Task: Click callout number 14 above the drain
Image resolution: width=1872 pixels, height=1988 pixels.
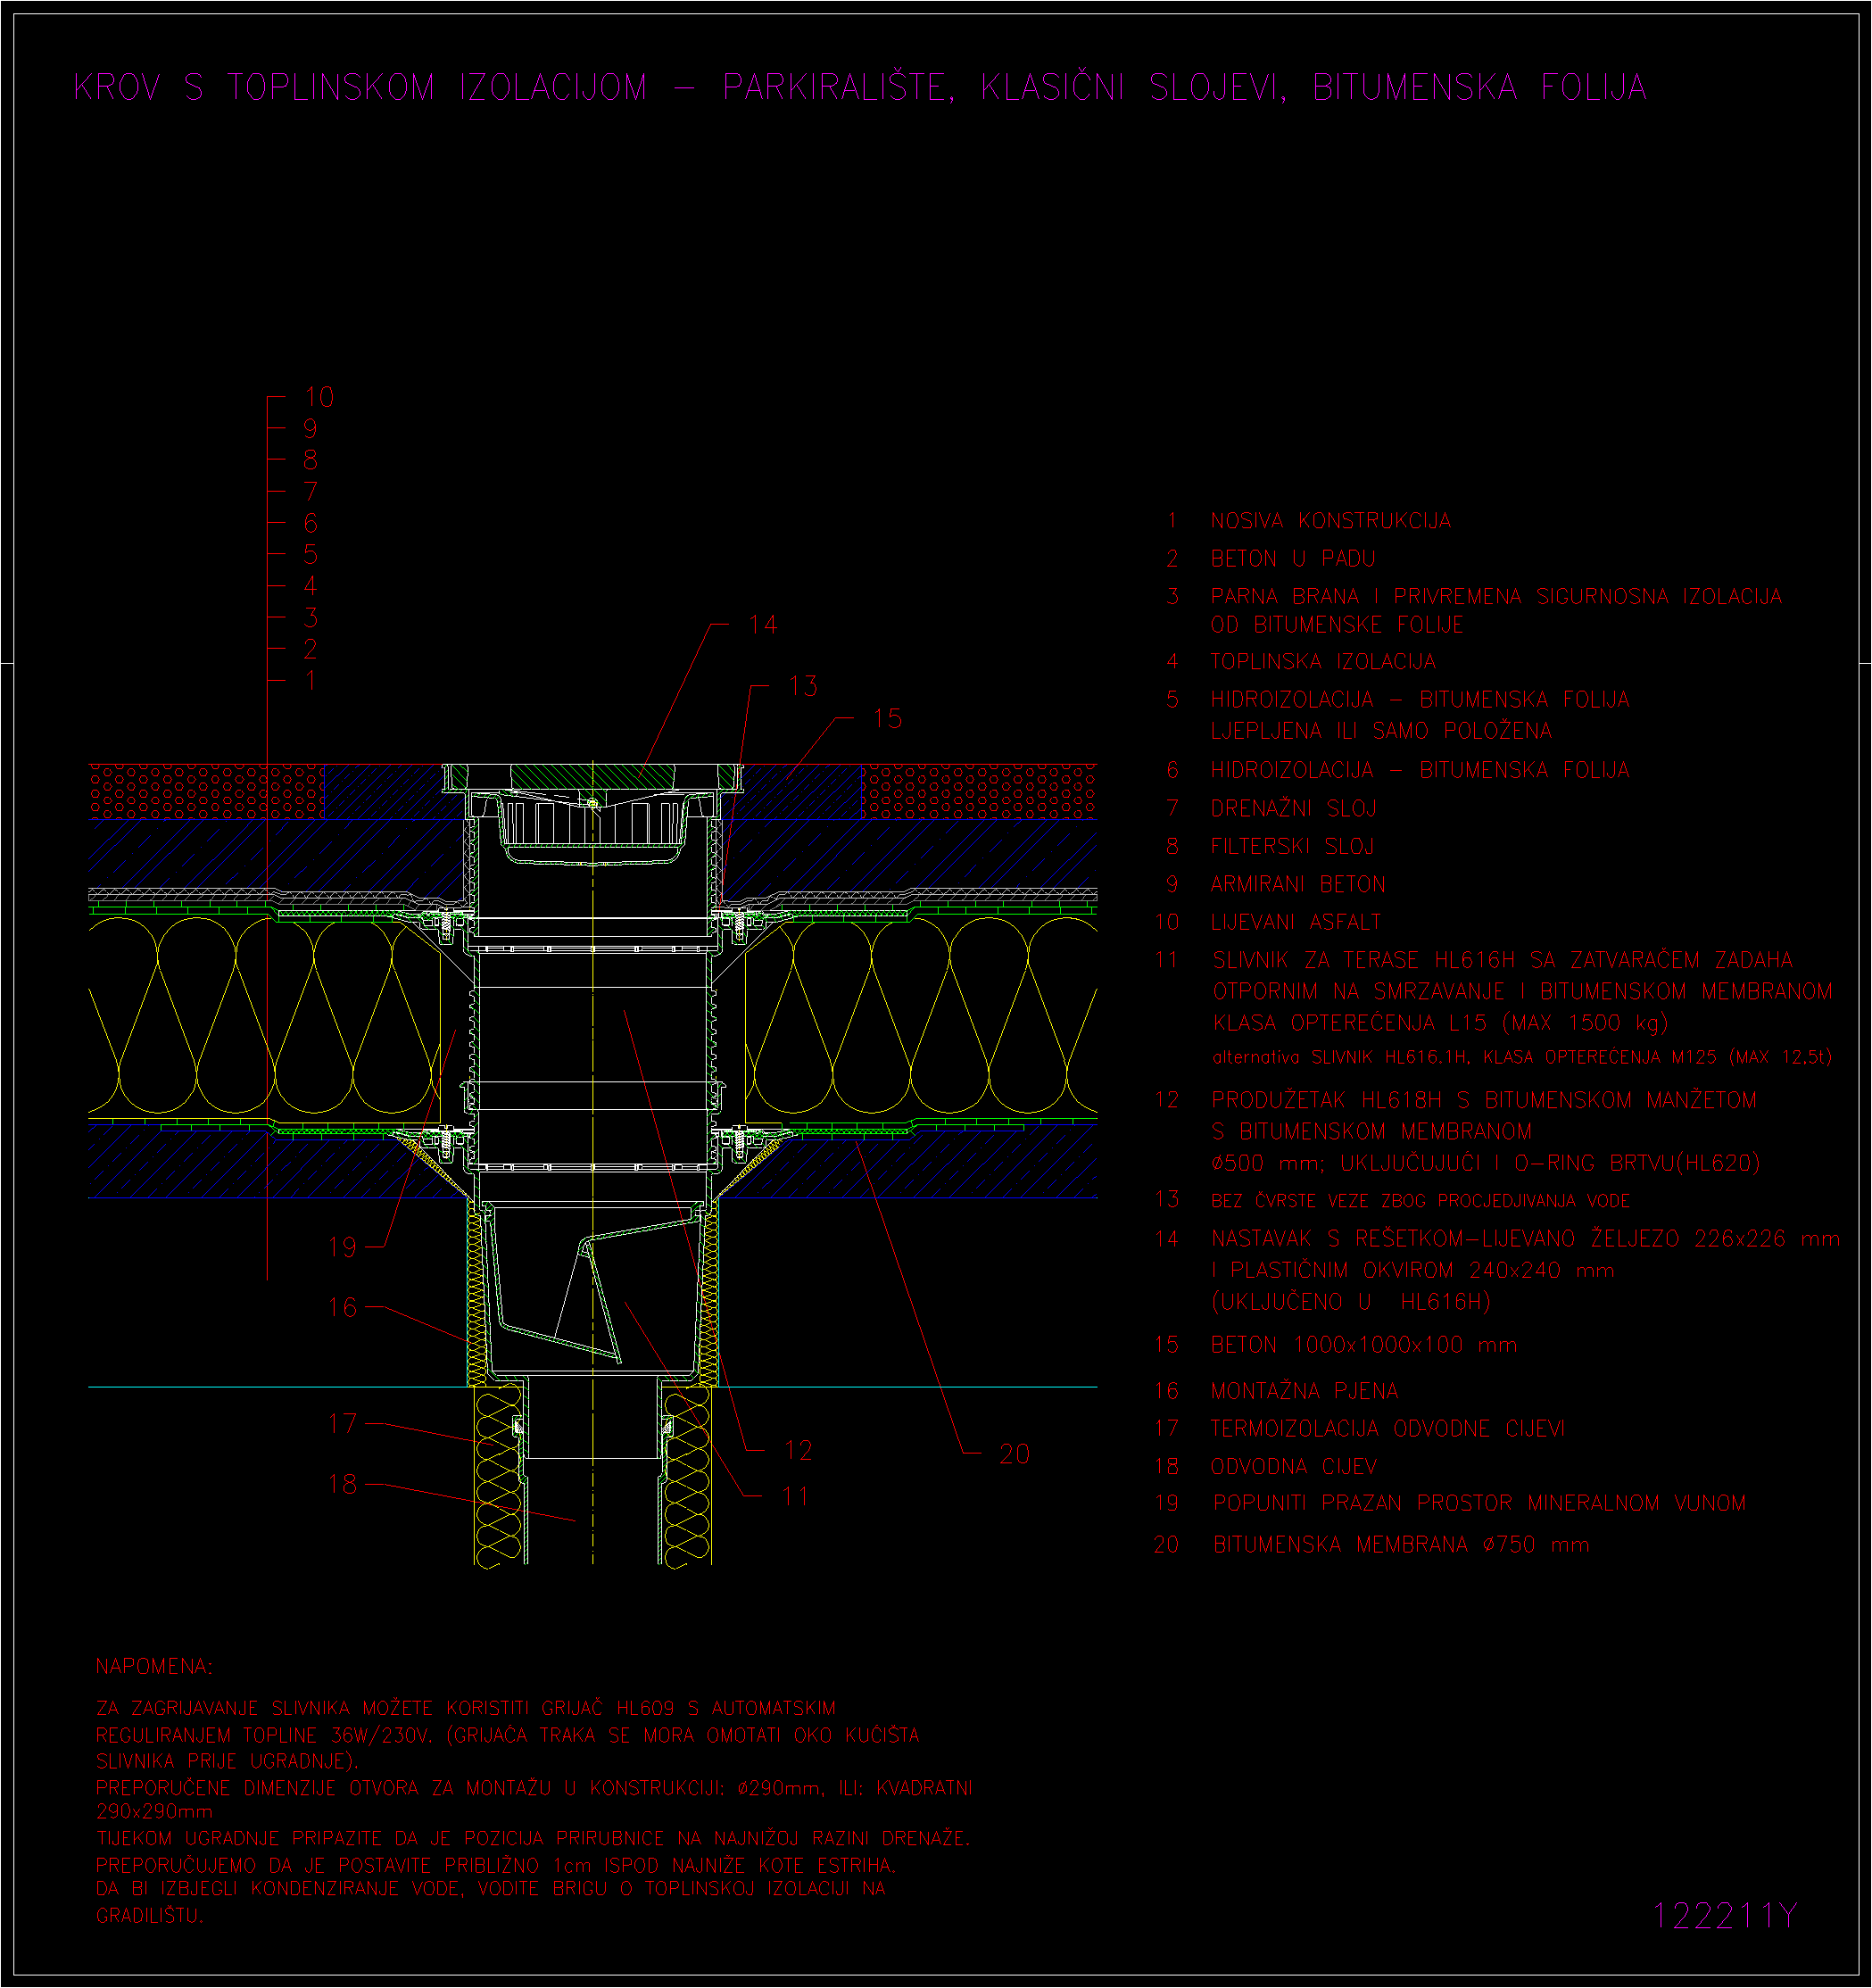Action: click(763, 625)
